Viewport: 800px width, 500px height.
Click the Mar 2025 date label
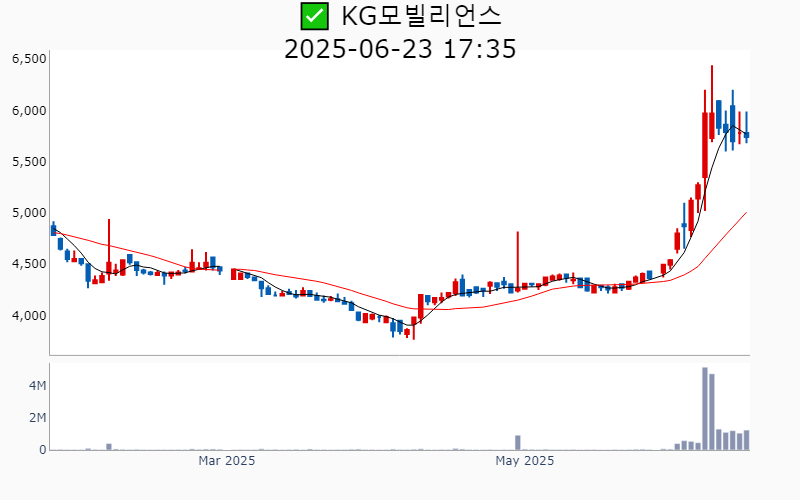point(227,461)
